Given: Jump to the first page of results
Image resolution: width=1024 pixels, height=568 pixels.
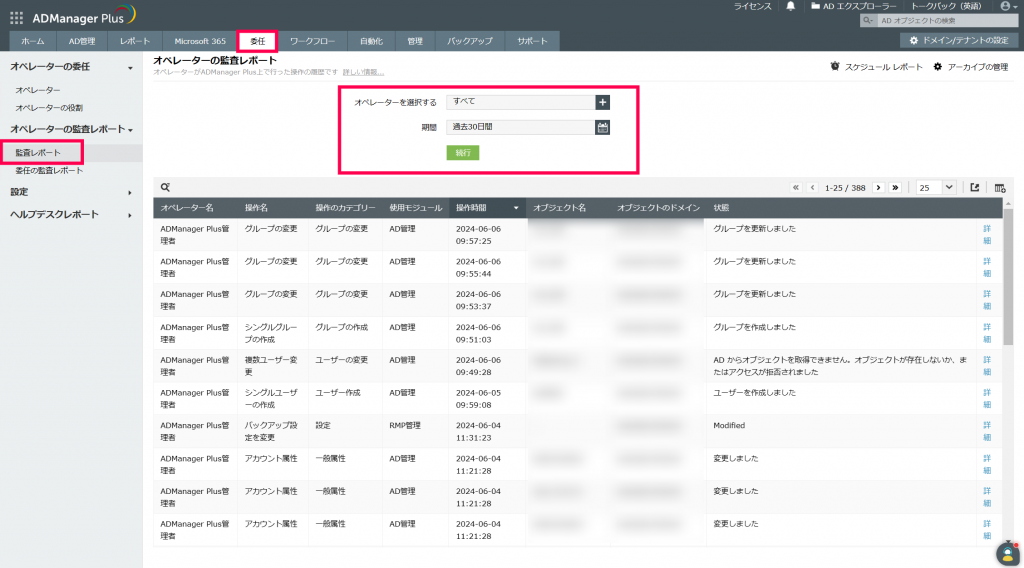Looking at the screenshot, I should [x=795, y=187].
